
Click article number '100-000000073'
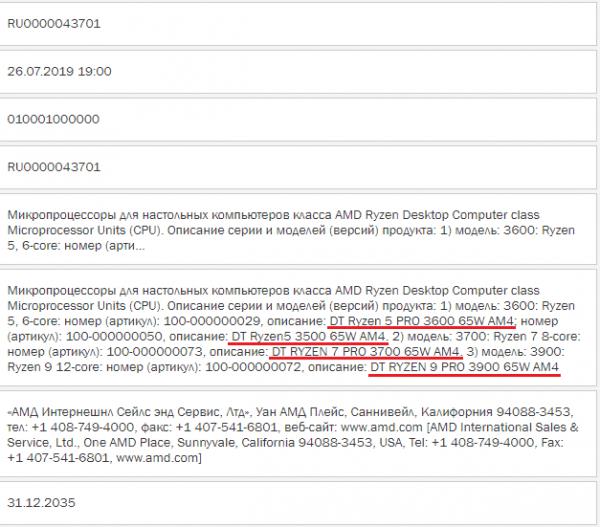click(x=155, y=352)
